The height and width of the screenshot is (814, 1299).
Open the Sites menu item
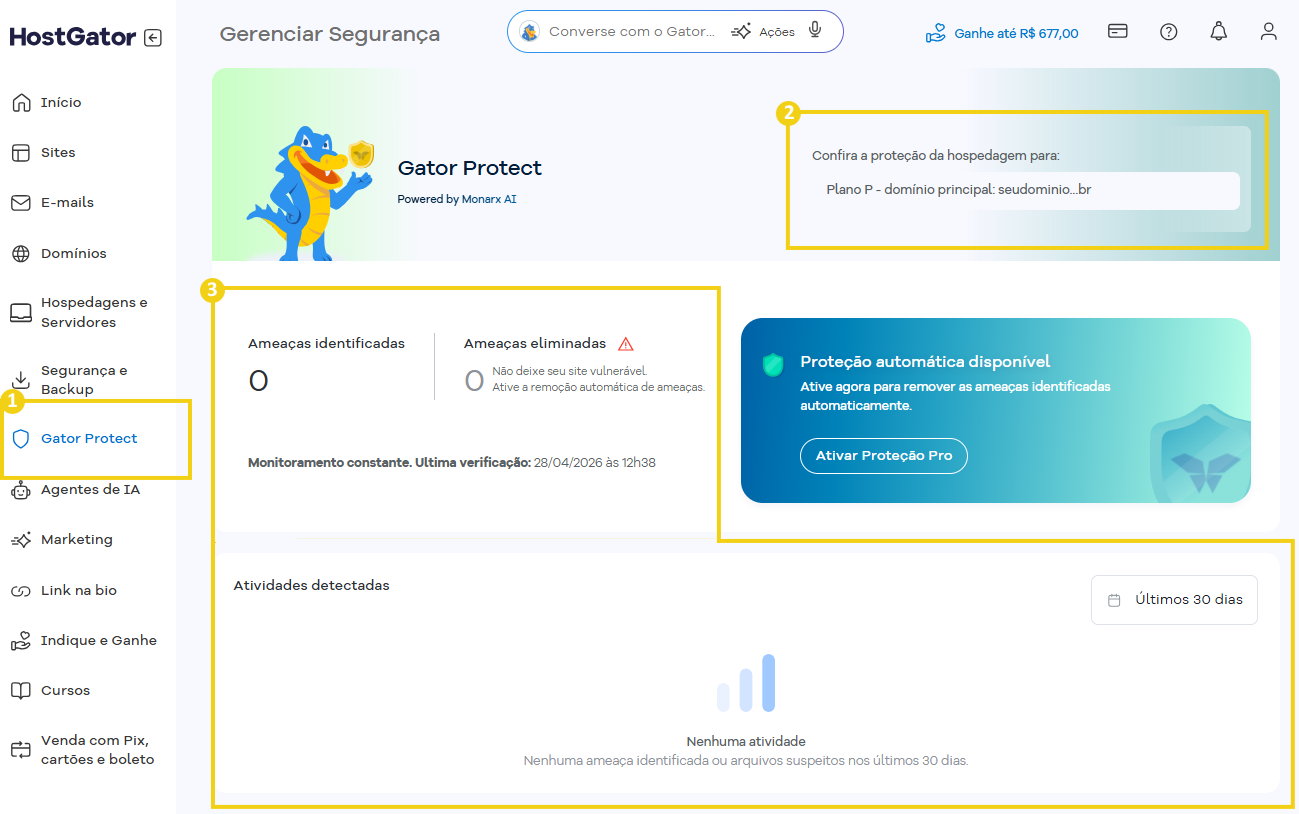[x=58, y=152]
